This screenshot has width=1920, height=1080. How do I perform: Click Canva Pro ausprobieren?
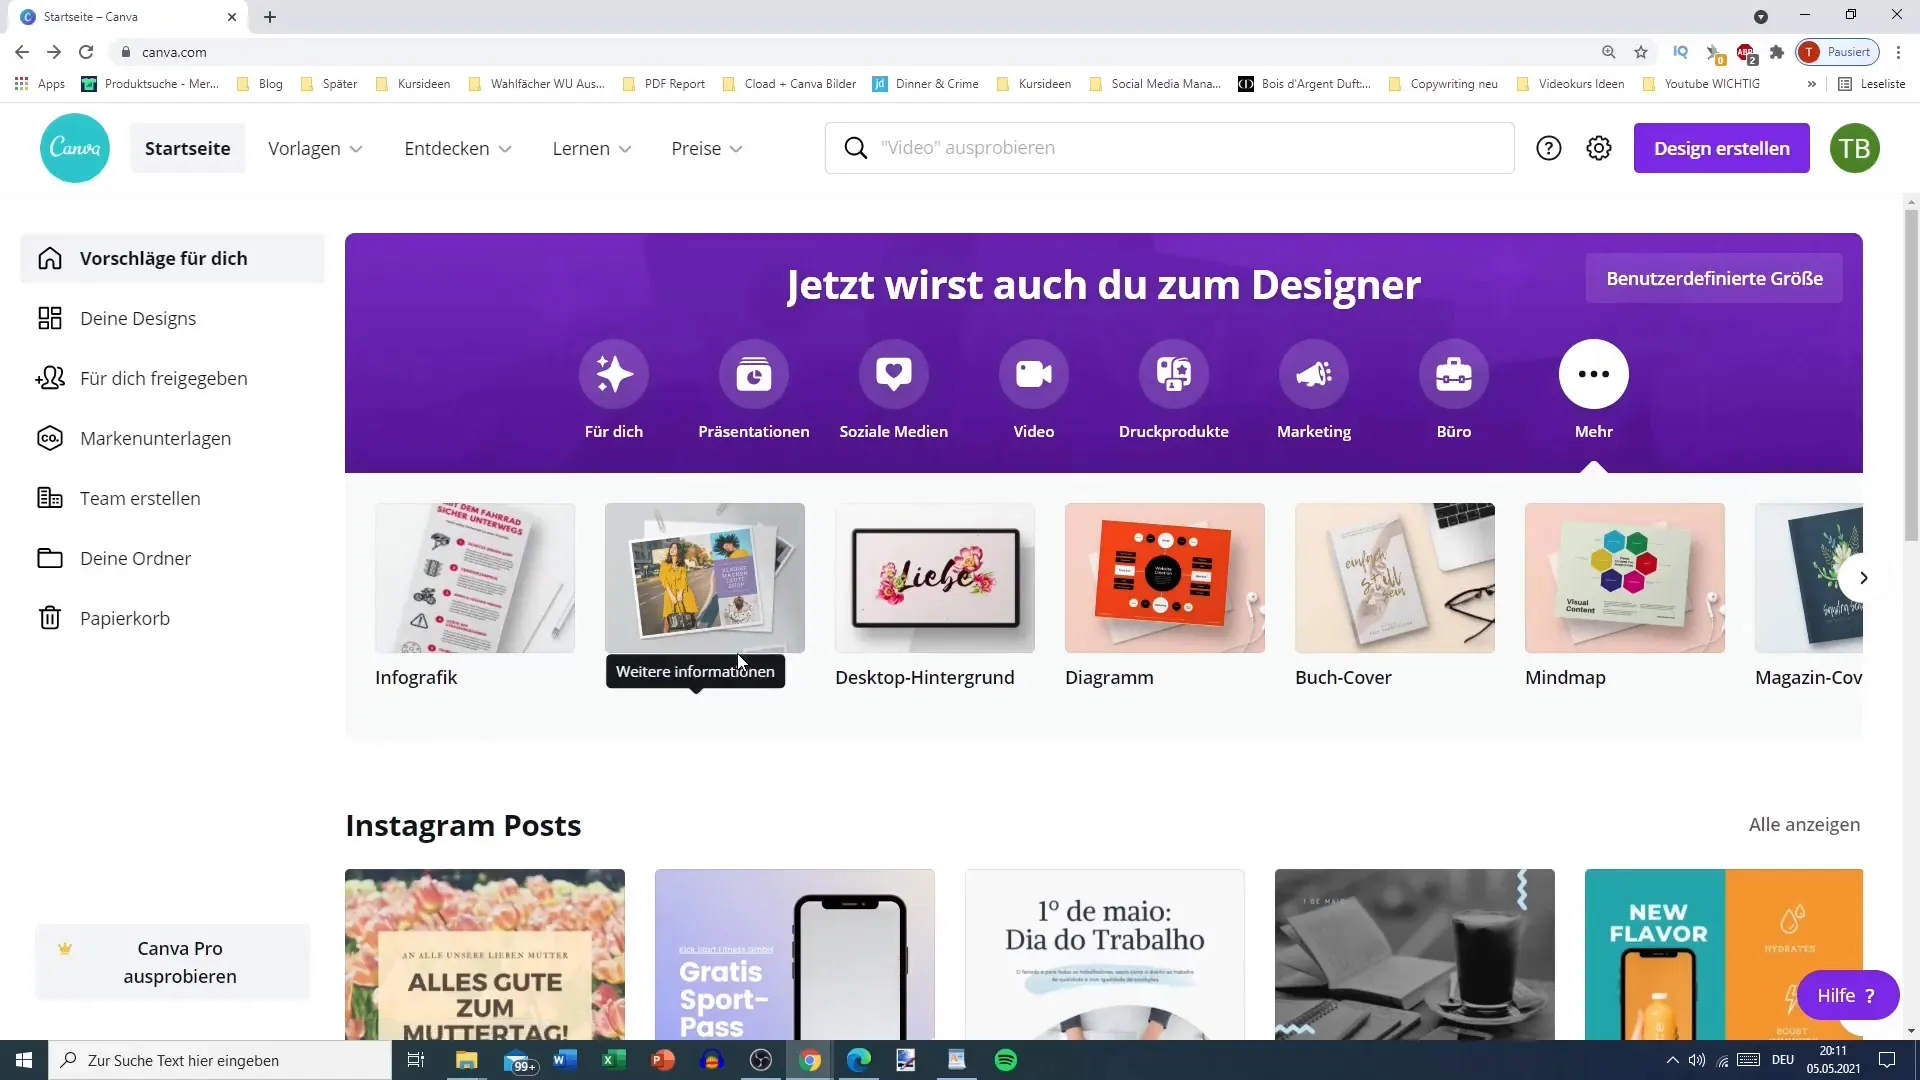[173, 962]
